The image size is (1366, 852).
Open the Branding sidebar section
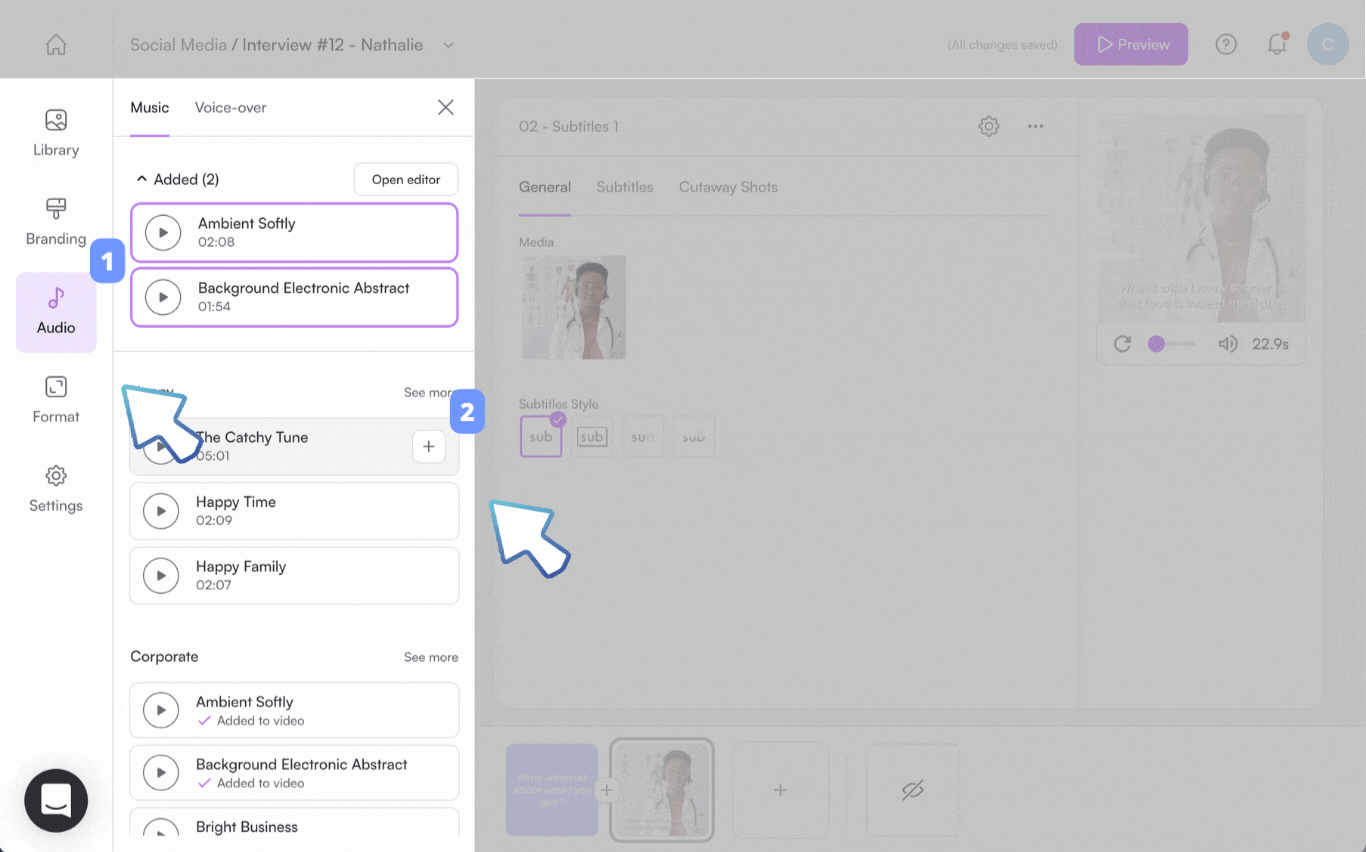point(56,222)
